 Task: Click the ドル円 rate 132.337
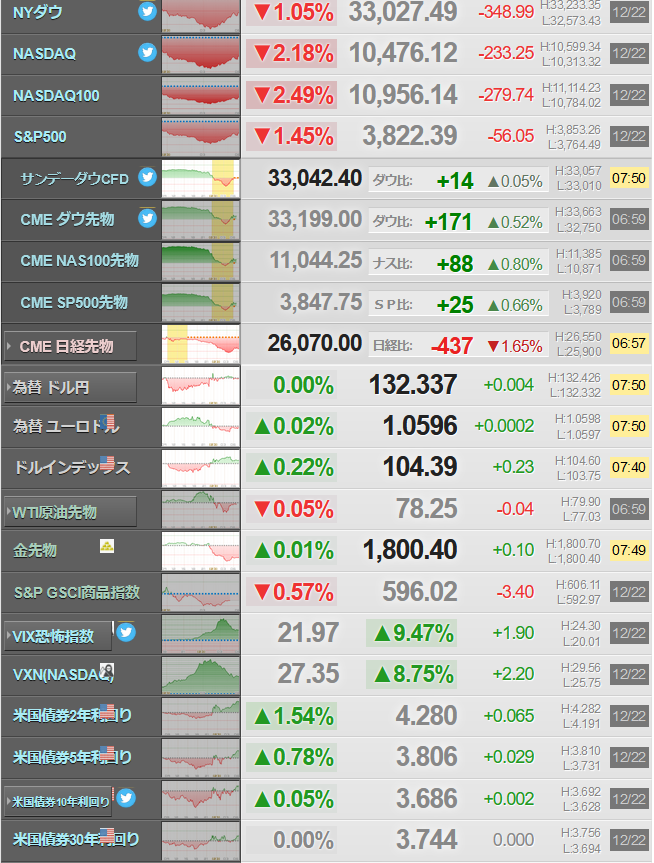[x=413, y=385]
